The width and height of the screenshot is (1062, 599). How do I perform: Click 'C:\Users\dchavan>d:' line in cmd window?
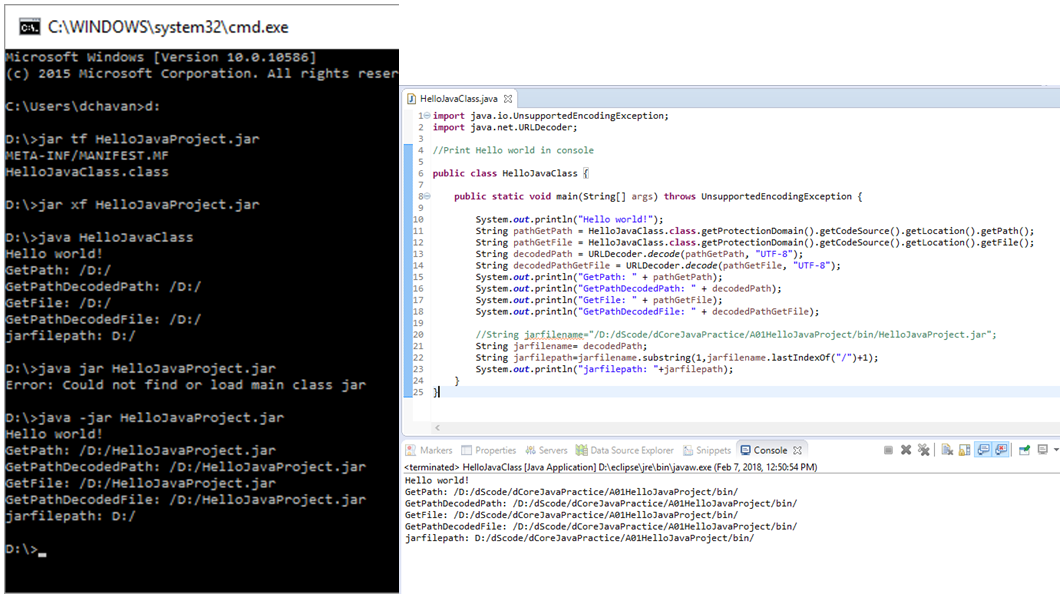[83, 106]
